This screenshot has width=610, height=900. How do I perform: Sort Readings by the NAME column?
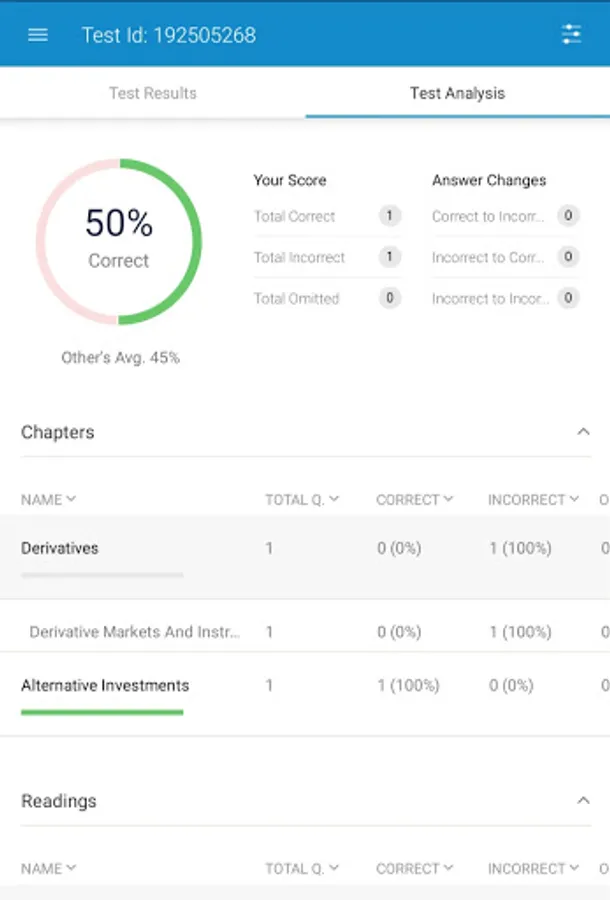(x=48, y=868)
